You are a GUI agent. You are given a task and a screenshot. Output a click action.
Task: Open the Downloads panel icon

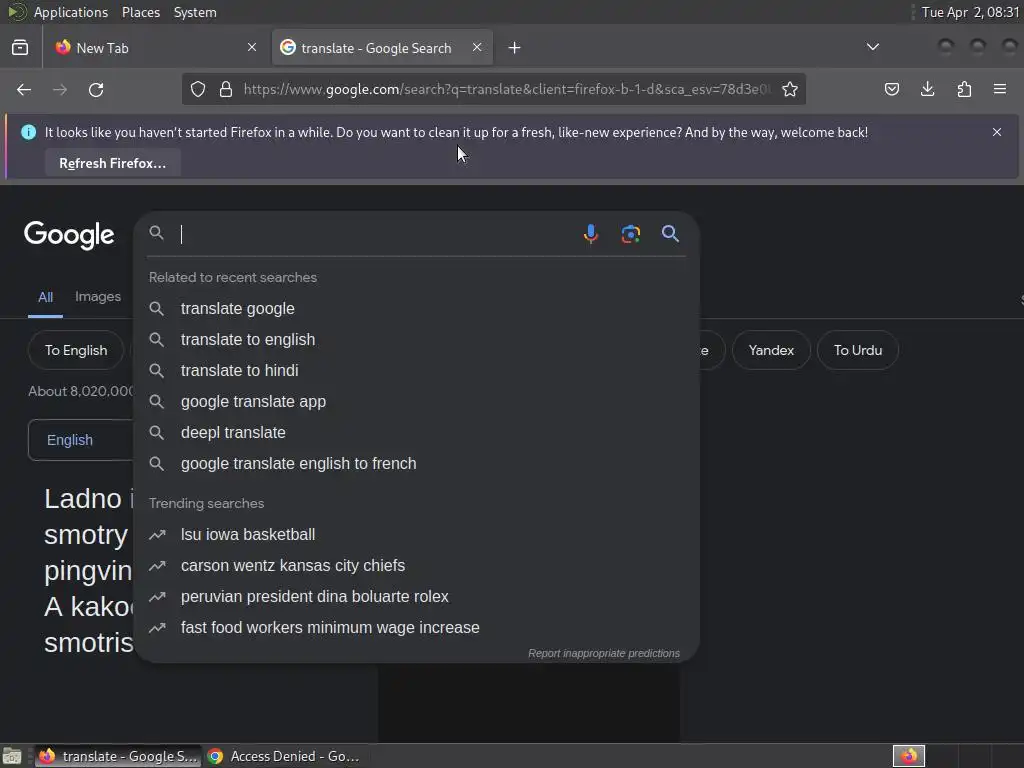[927, 89]
